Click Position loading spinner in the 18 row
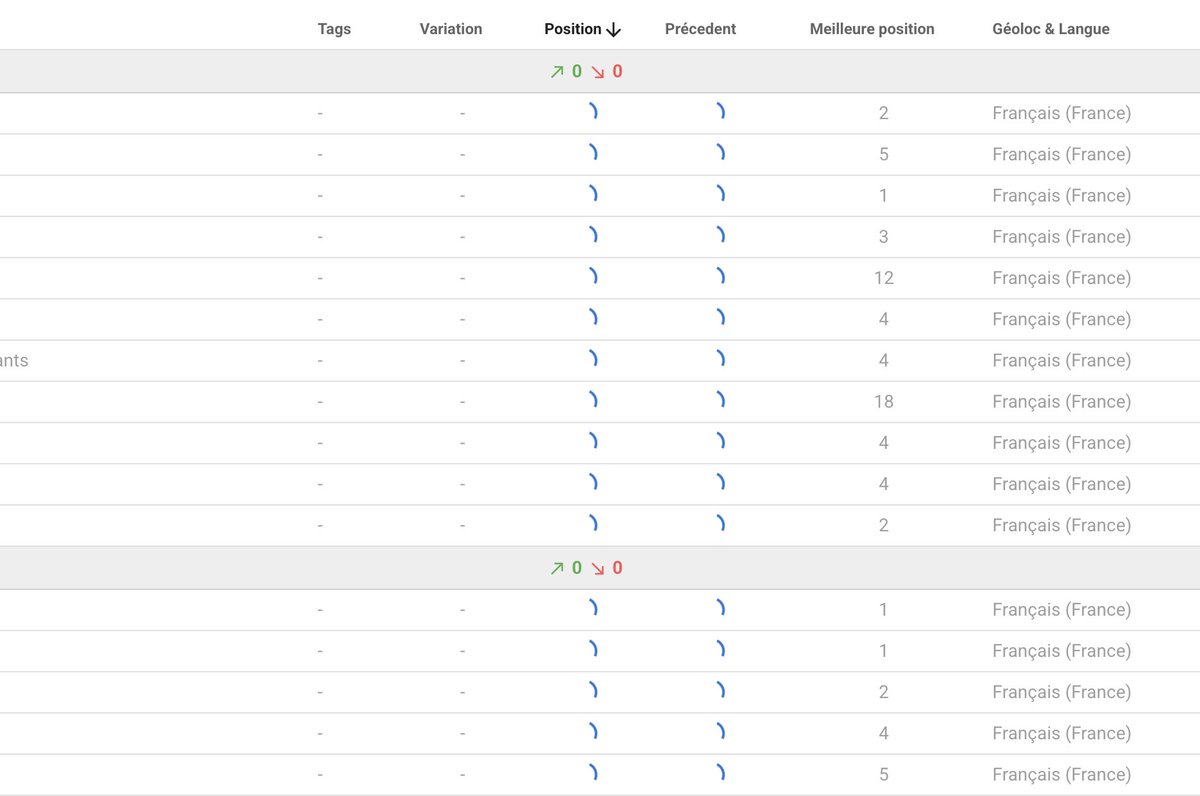Screen dimensions: 1200x796 (x=593, y=400)
